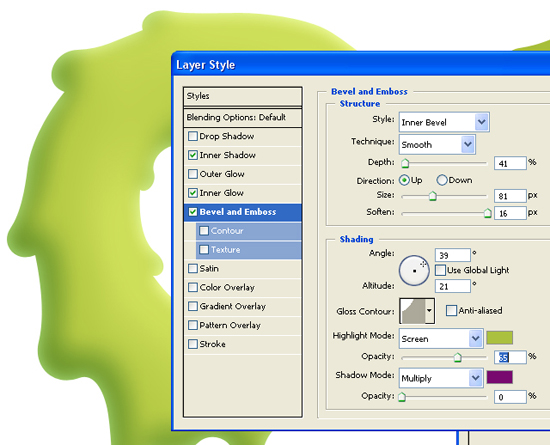550x445 pixels.
Task: Click the Soften slider handle
Action: click(x=488, y=213)
